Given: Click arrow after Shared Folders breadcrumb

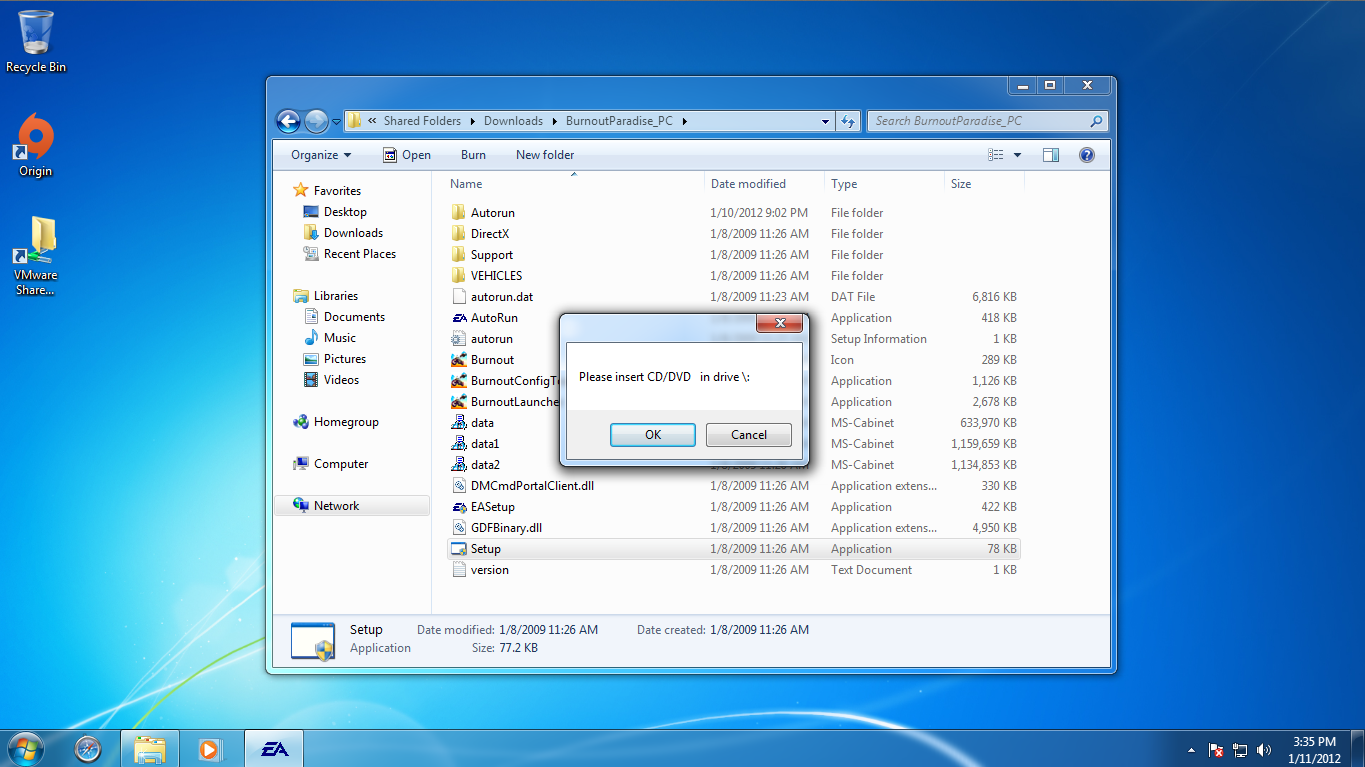Looking at the screenshot, I should tap(473, 121).
